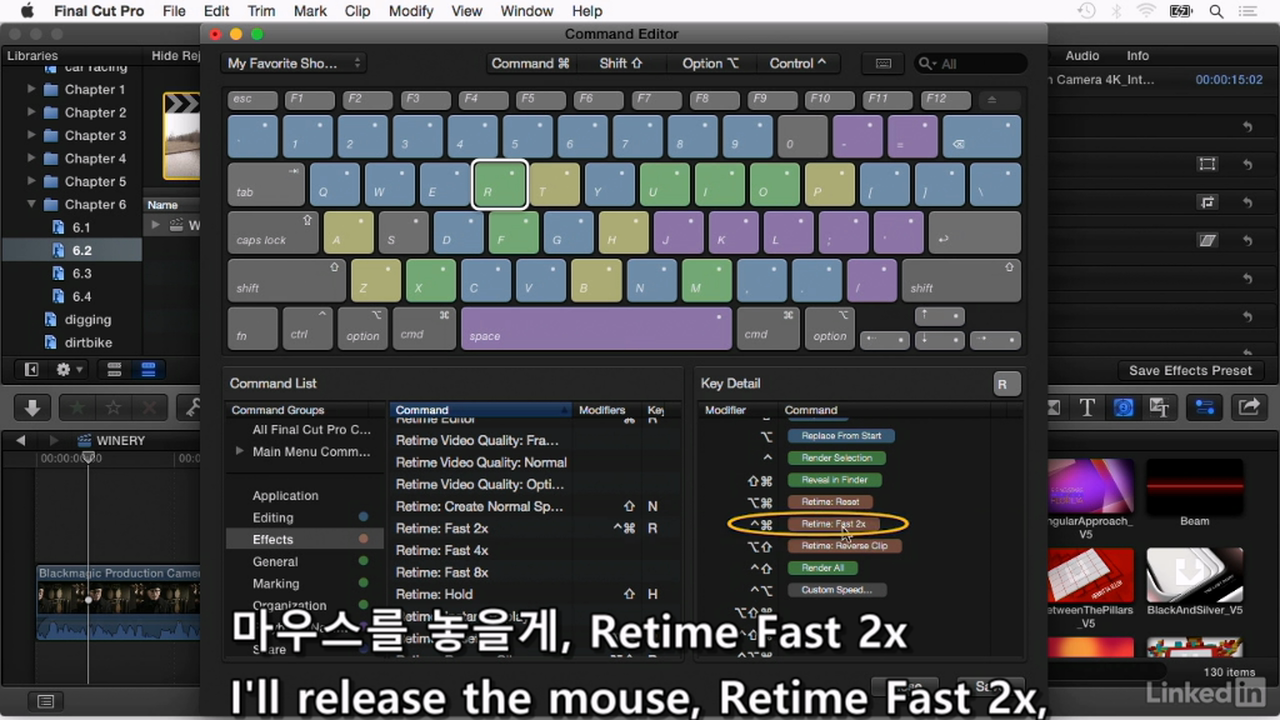Open Spotlight search in menu bar
1280x720 pixels.
pos(1216,11)
